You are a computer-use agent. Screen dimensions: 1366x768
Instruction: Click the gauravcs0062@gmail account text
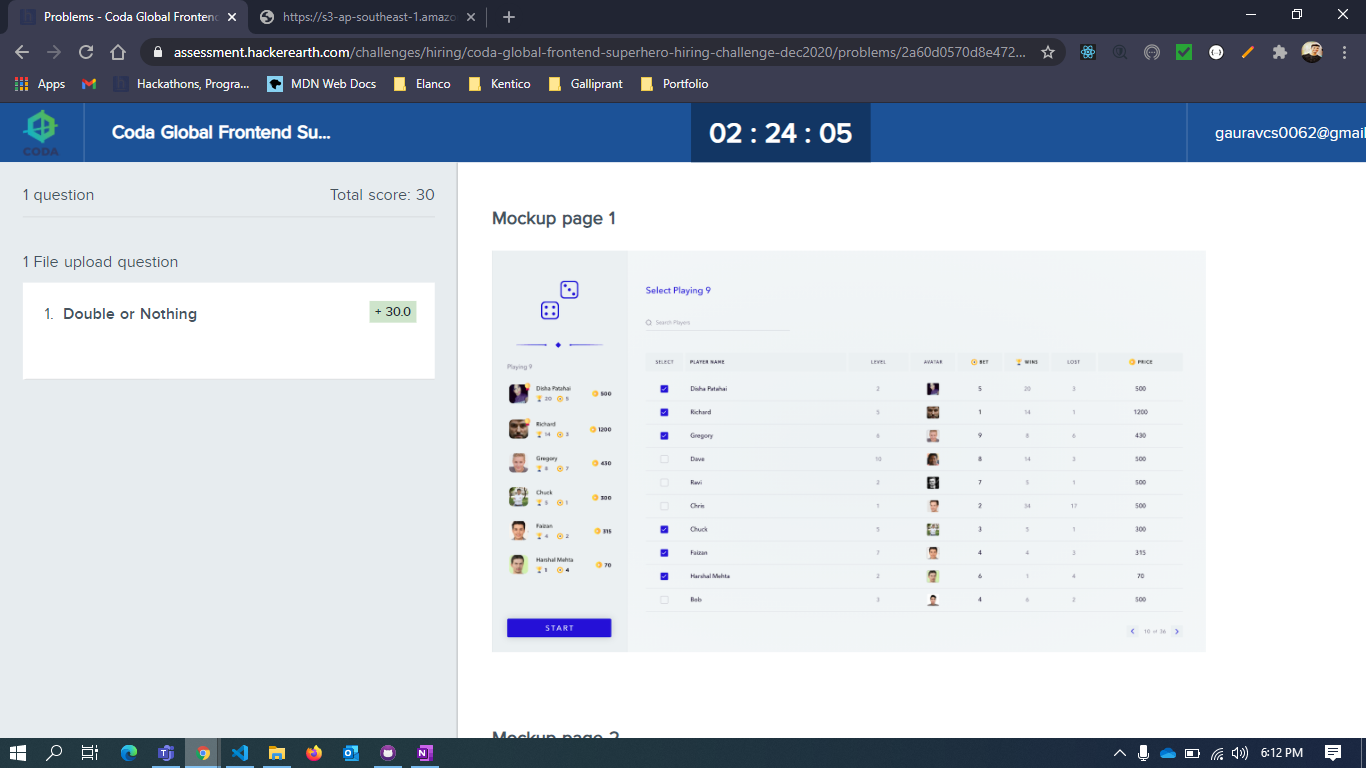(1290, 132)
